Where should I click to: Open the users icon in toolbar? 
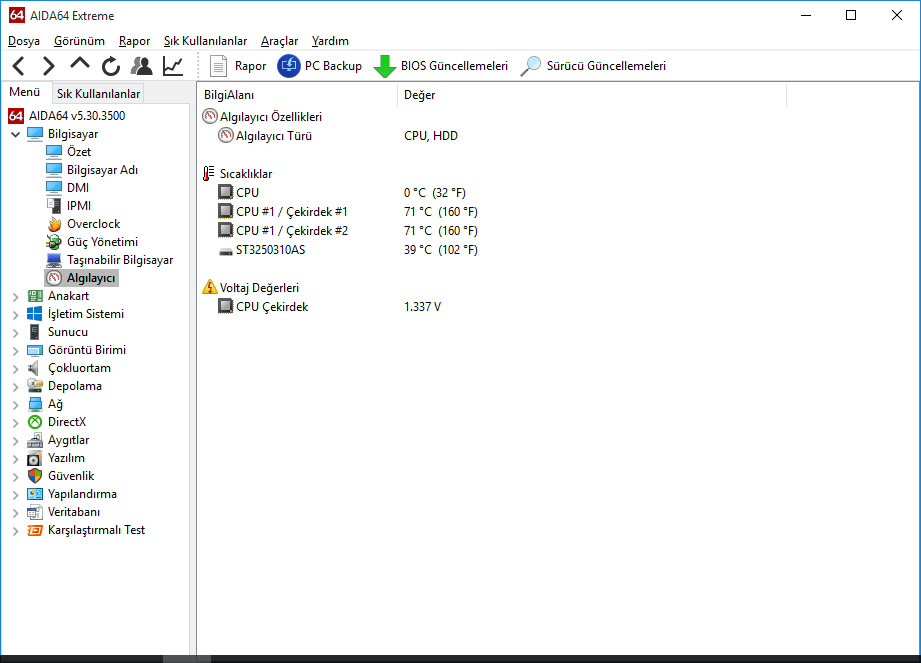point(142,66)
